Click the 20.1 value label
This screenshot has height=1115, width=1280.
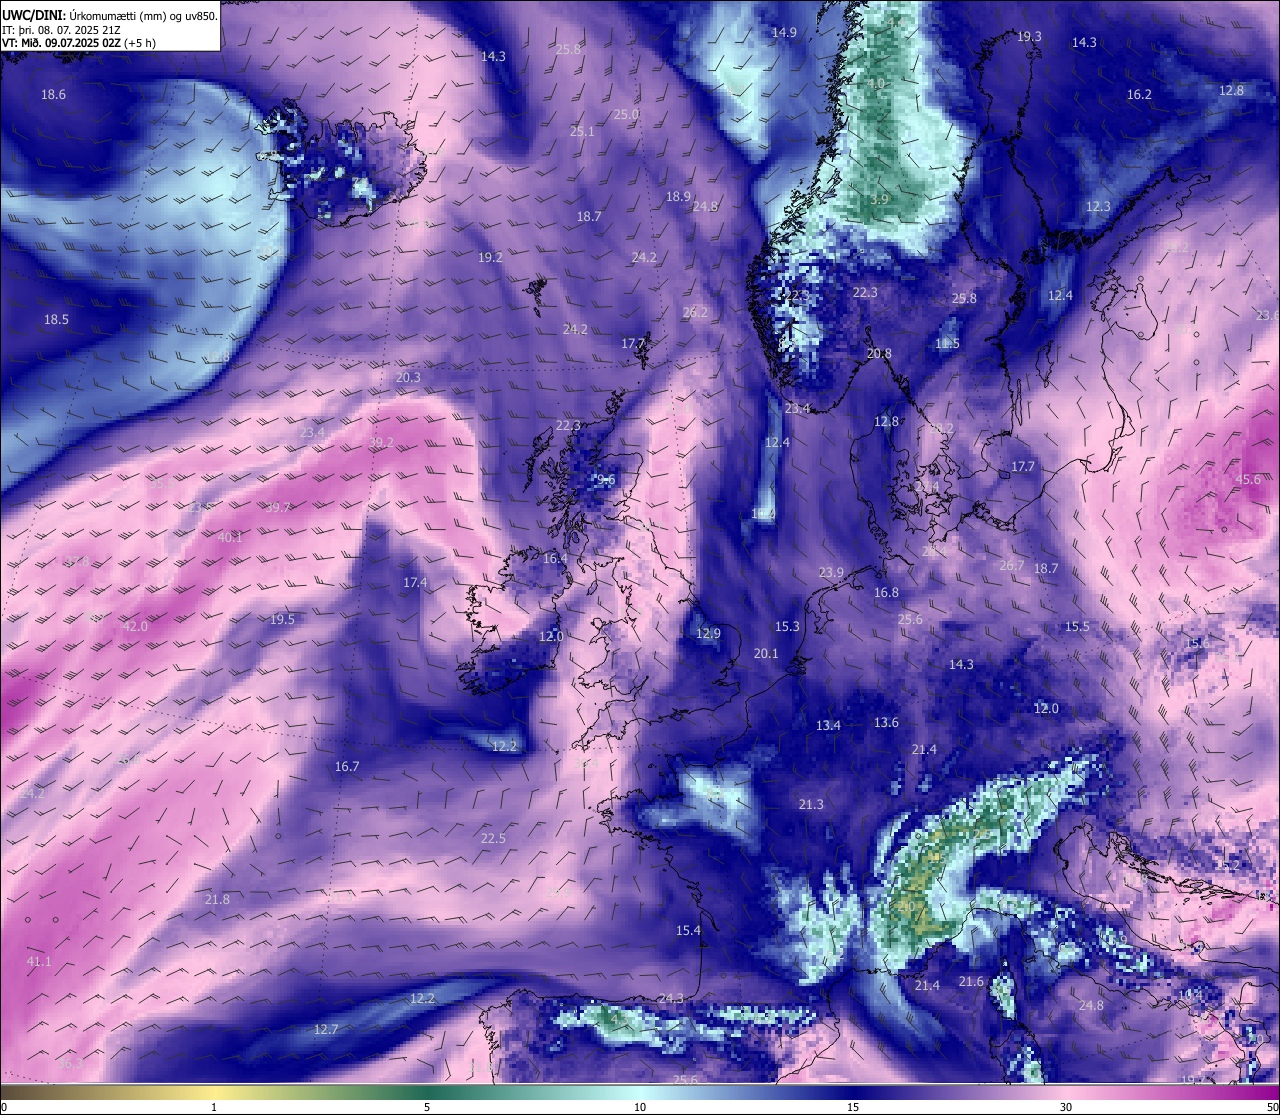[x=765, y=654]
